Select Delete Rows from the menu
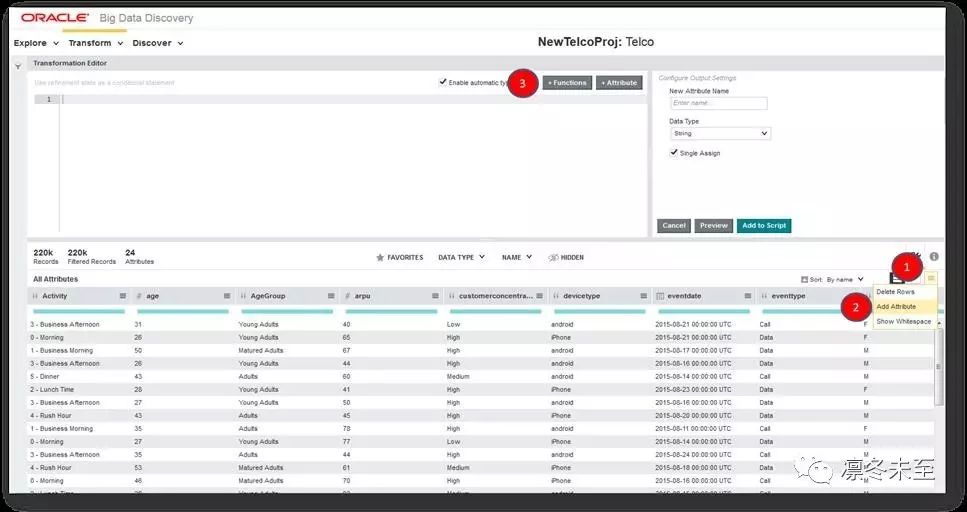The width and height of the screenshot is (967, 512). 904,292
